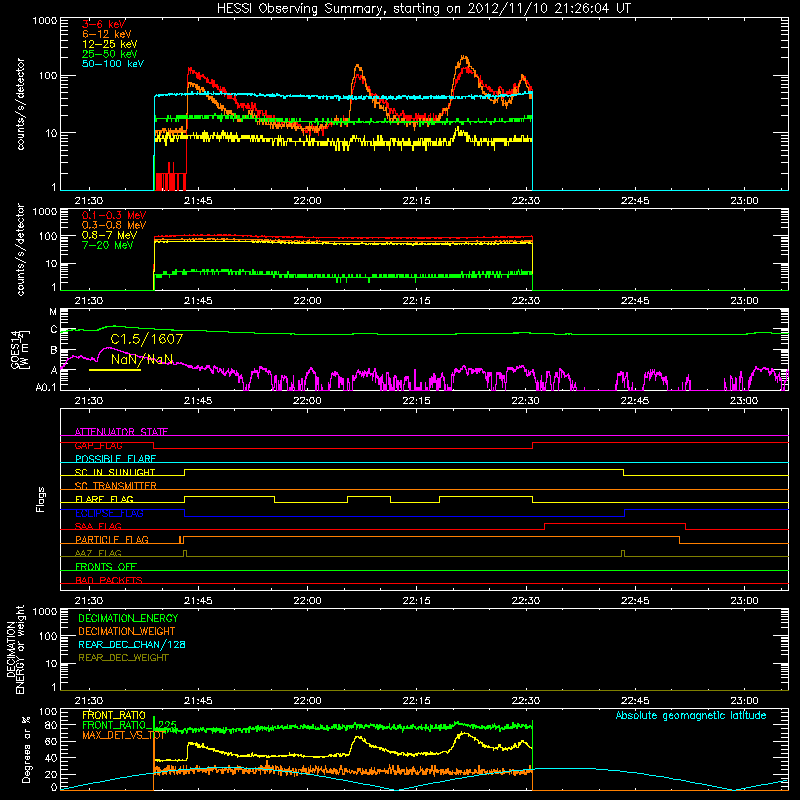The height and width of the screenshot is (800, 800).
Task: Click the AAZ_FLAG label
Action: click(x=98, y=553)
